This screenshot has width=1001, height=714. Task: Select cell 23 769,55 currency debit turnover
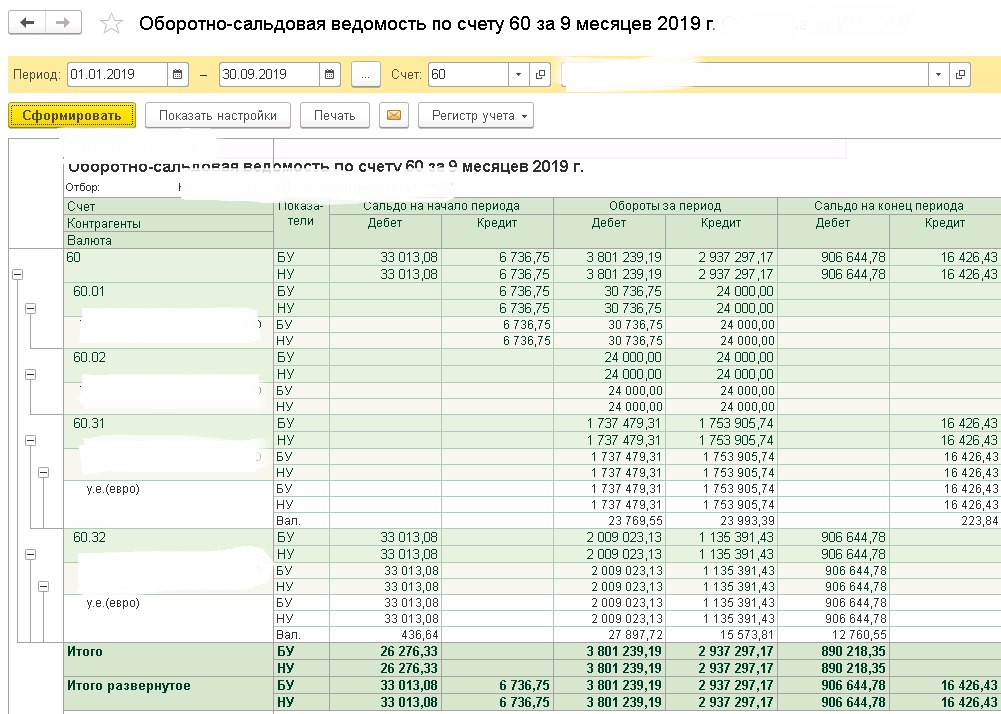(x=610, y=521)
